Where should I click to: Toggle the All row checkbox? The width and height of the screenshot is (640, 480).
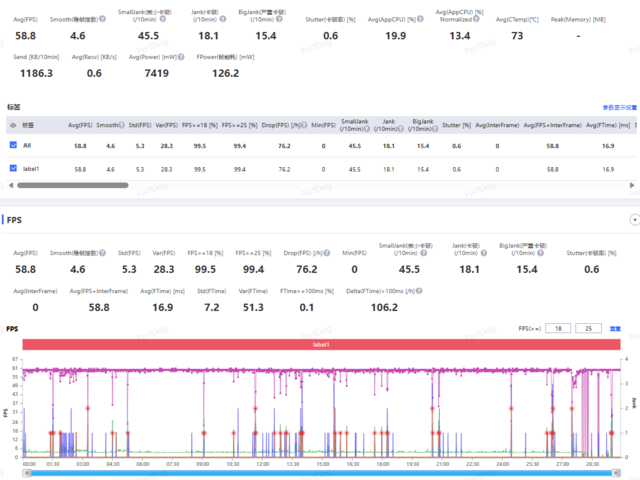point(13,146)
